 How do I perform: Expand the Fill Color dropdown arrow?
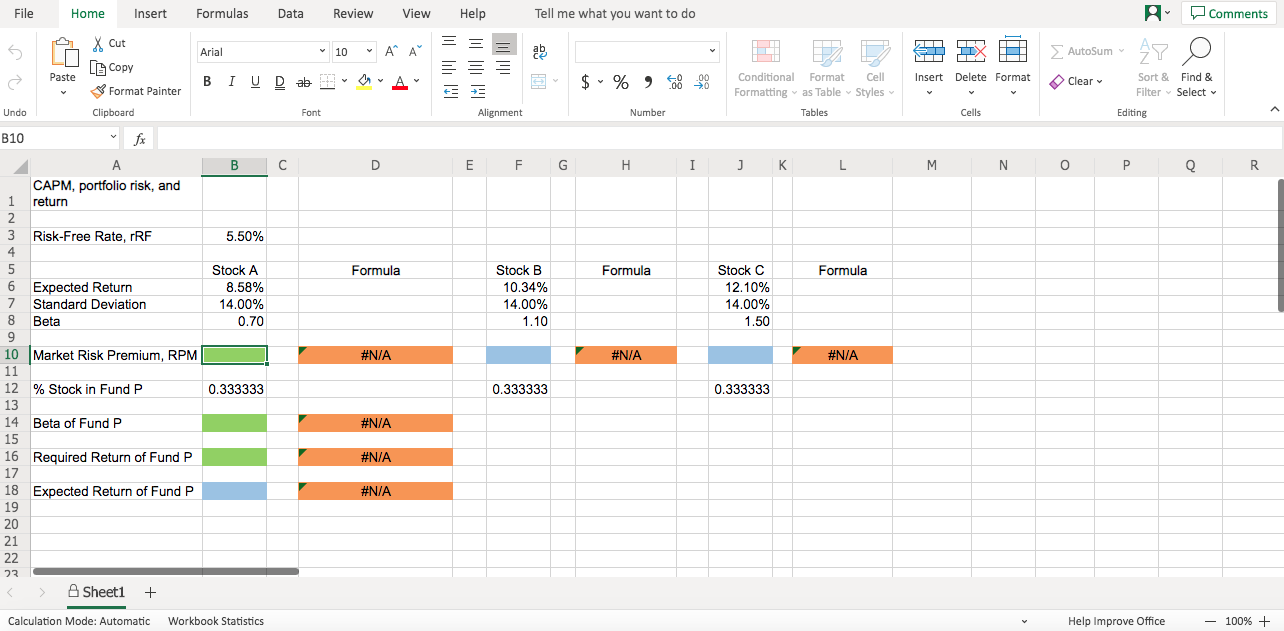pos(378,81)
